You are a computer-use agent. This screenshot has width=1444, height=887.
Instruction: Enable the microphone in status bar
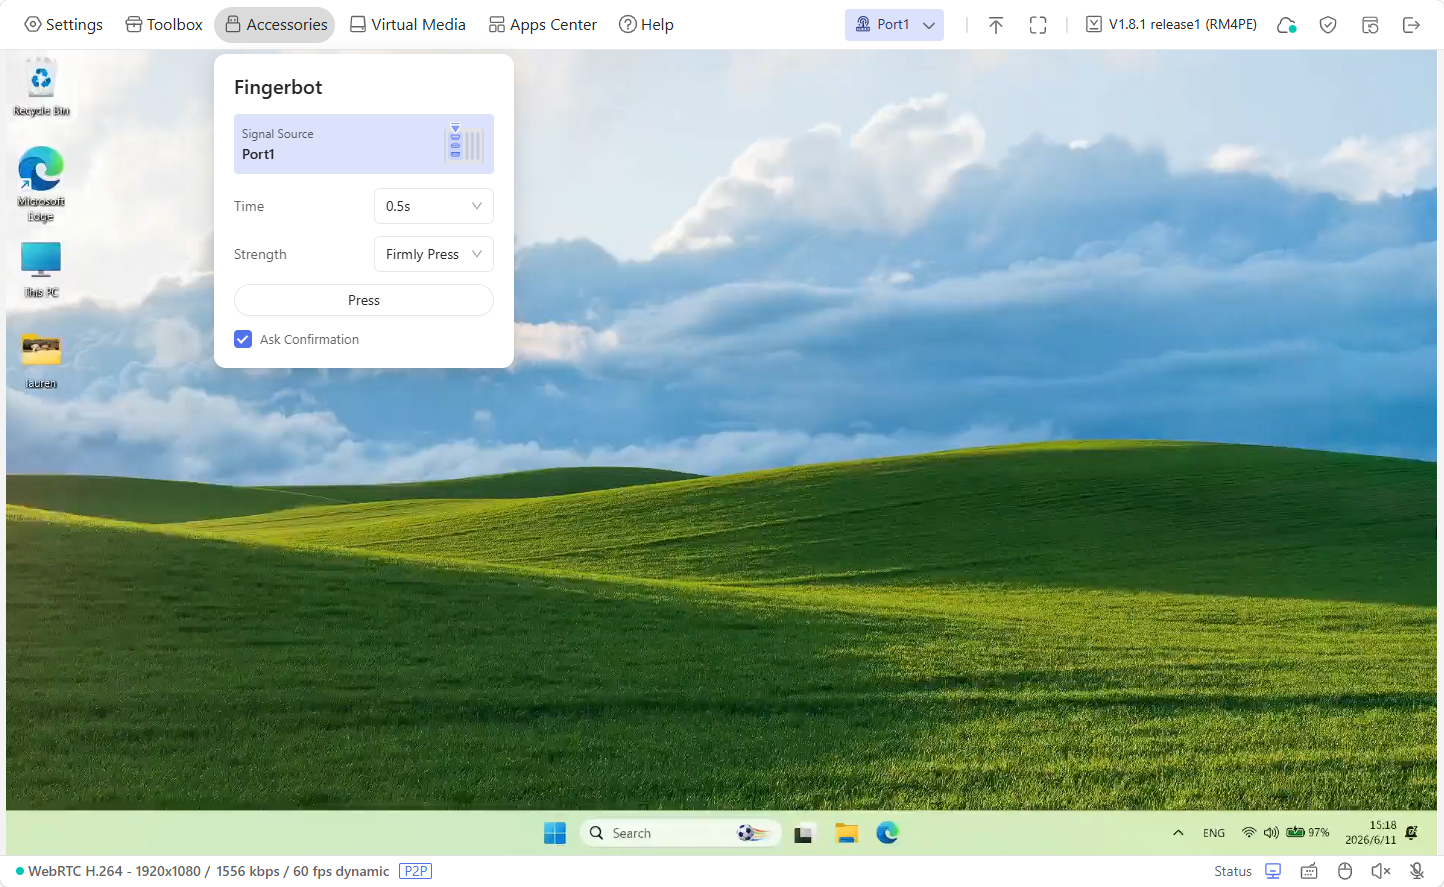point(1417,871)
